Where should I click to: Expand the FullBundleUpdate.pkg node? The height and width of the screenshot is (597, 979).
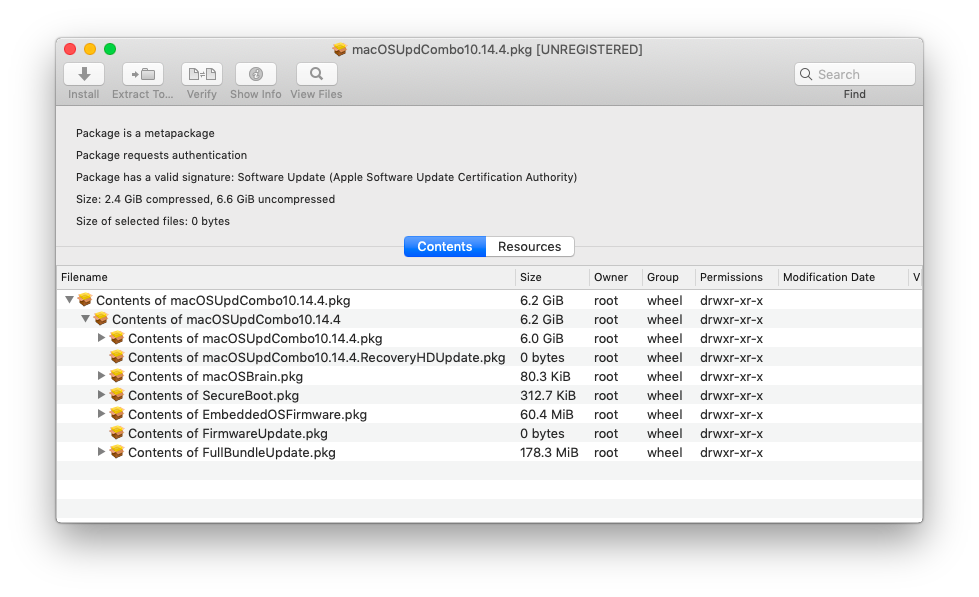pyautogui.click(x=101, y=451)
